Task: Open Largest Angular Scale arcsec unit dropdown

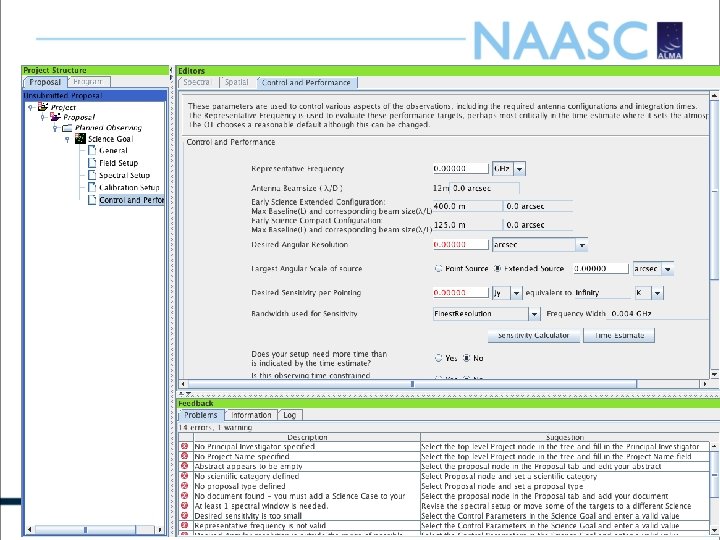Action: (668, 269)
